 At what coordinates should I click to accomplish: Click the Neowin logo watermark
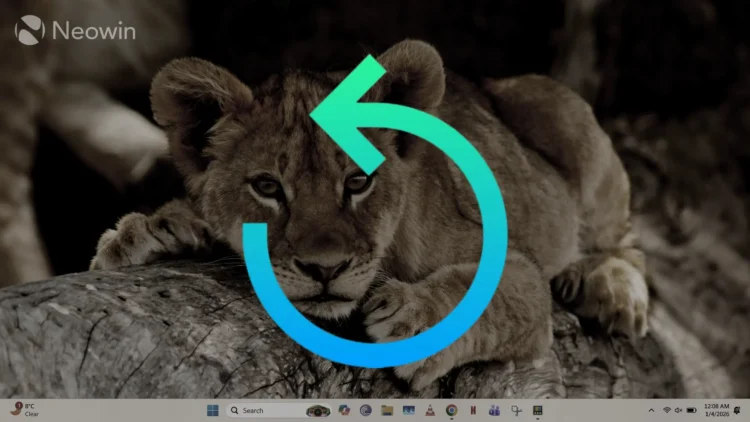pyautogui.click(x=75, y=31)
